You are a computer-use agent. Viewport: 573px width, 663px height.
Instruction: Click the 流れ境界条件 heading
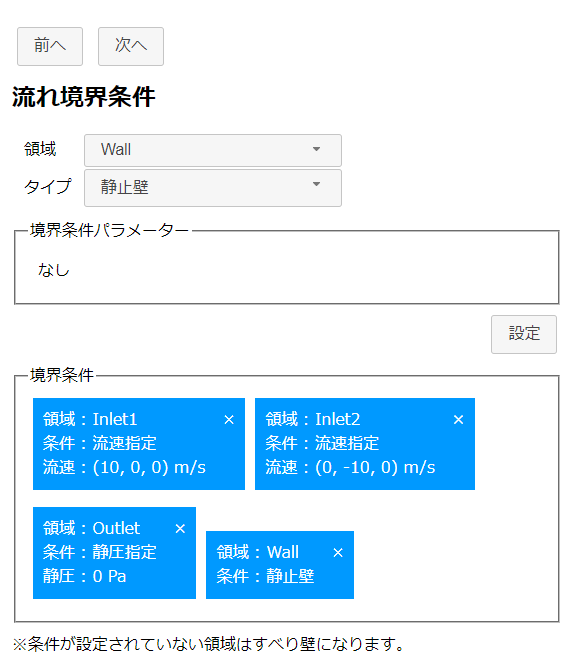[84, 97]
